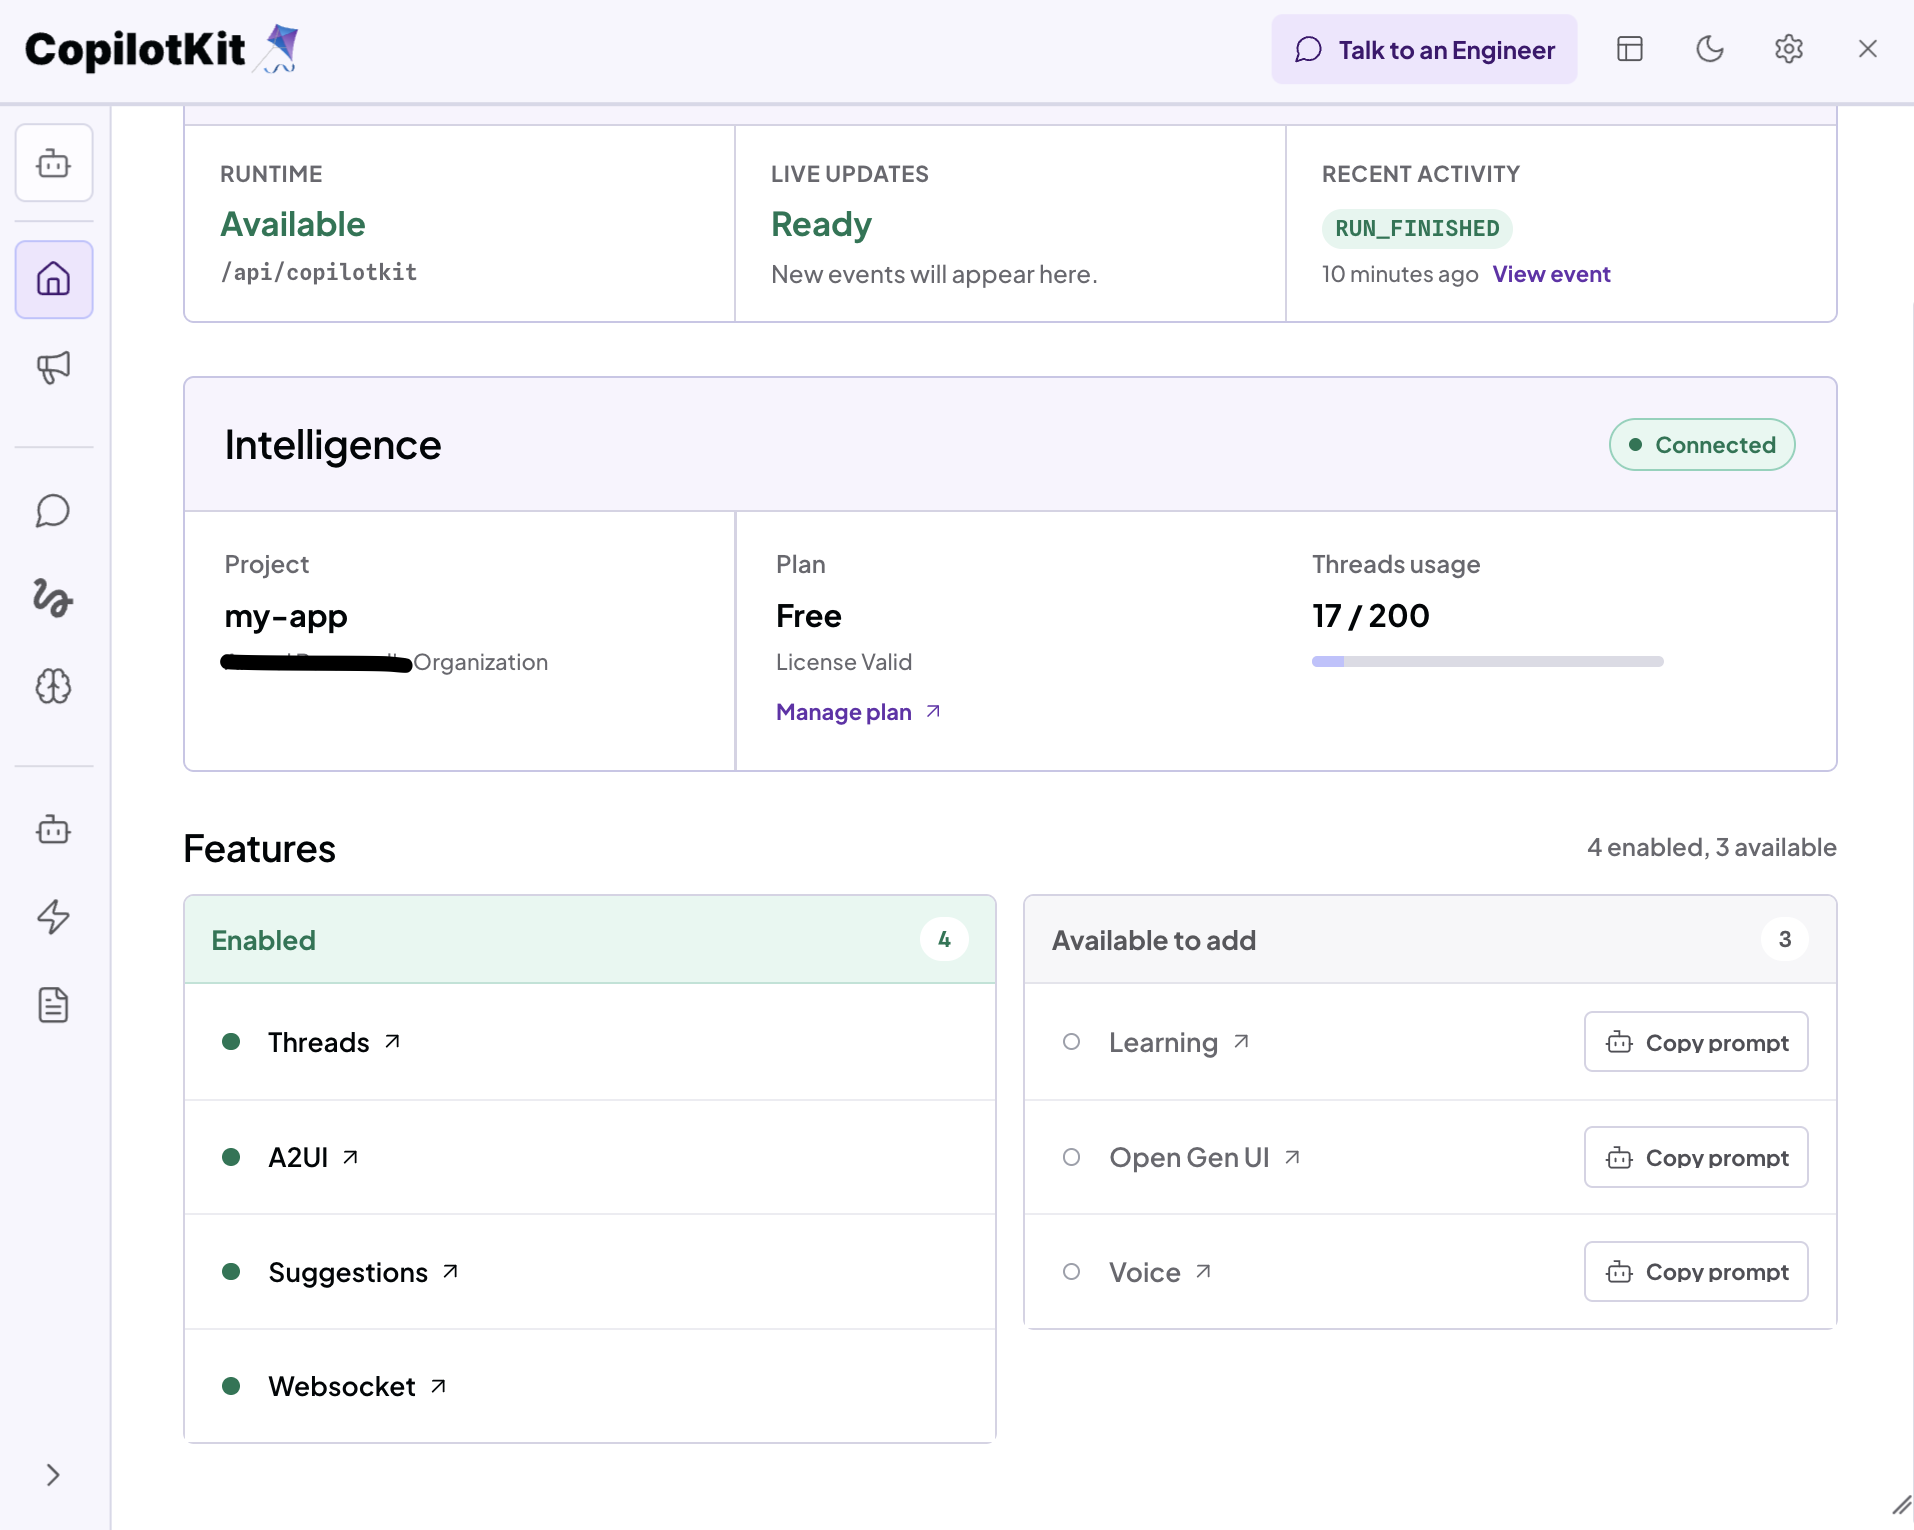Open the Threads feature link
Image resolution: width=1914 pixels, height=1530 pixels.
point(334,1042)
